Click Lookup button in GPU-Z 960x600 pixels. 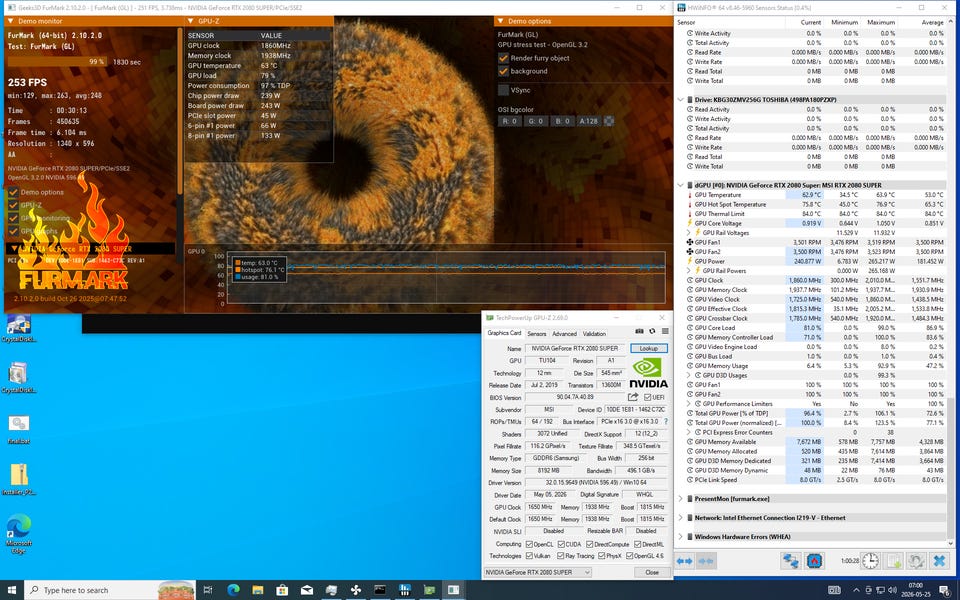[x=649, y=348]
